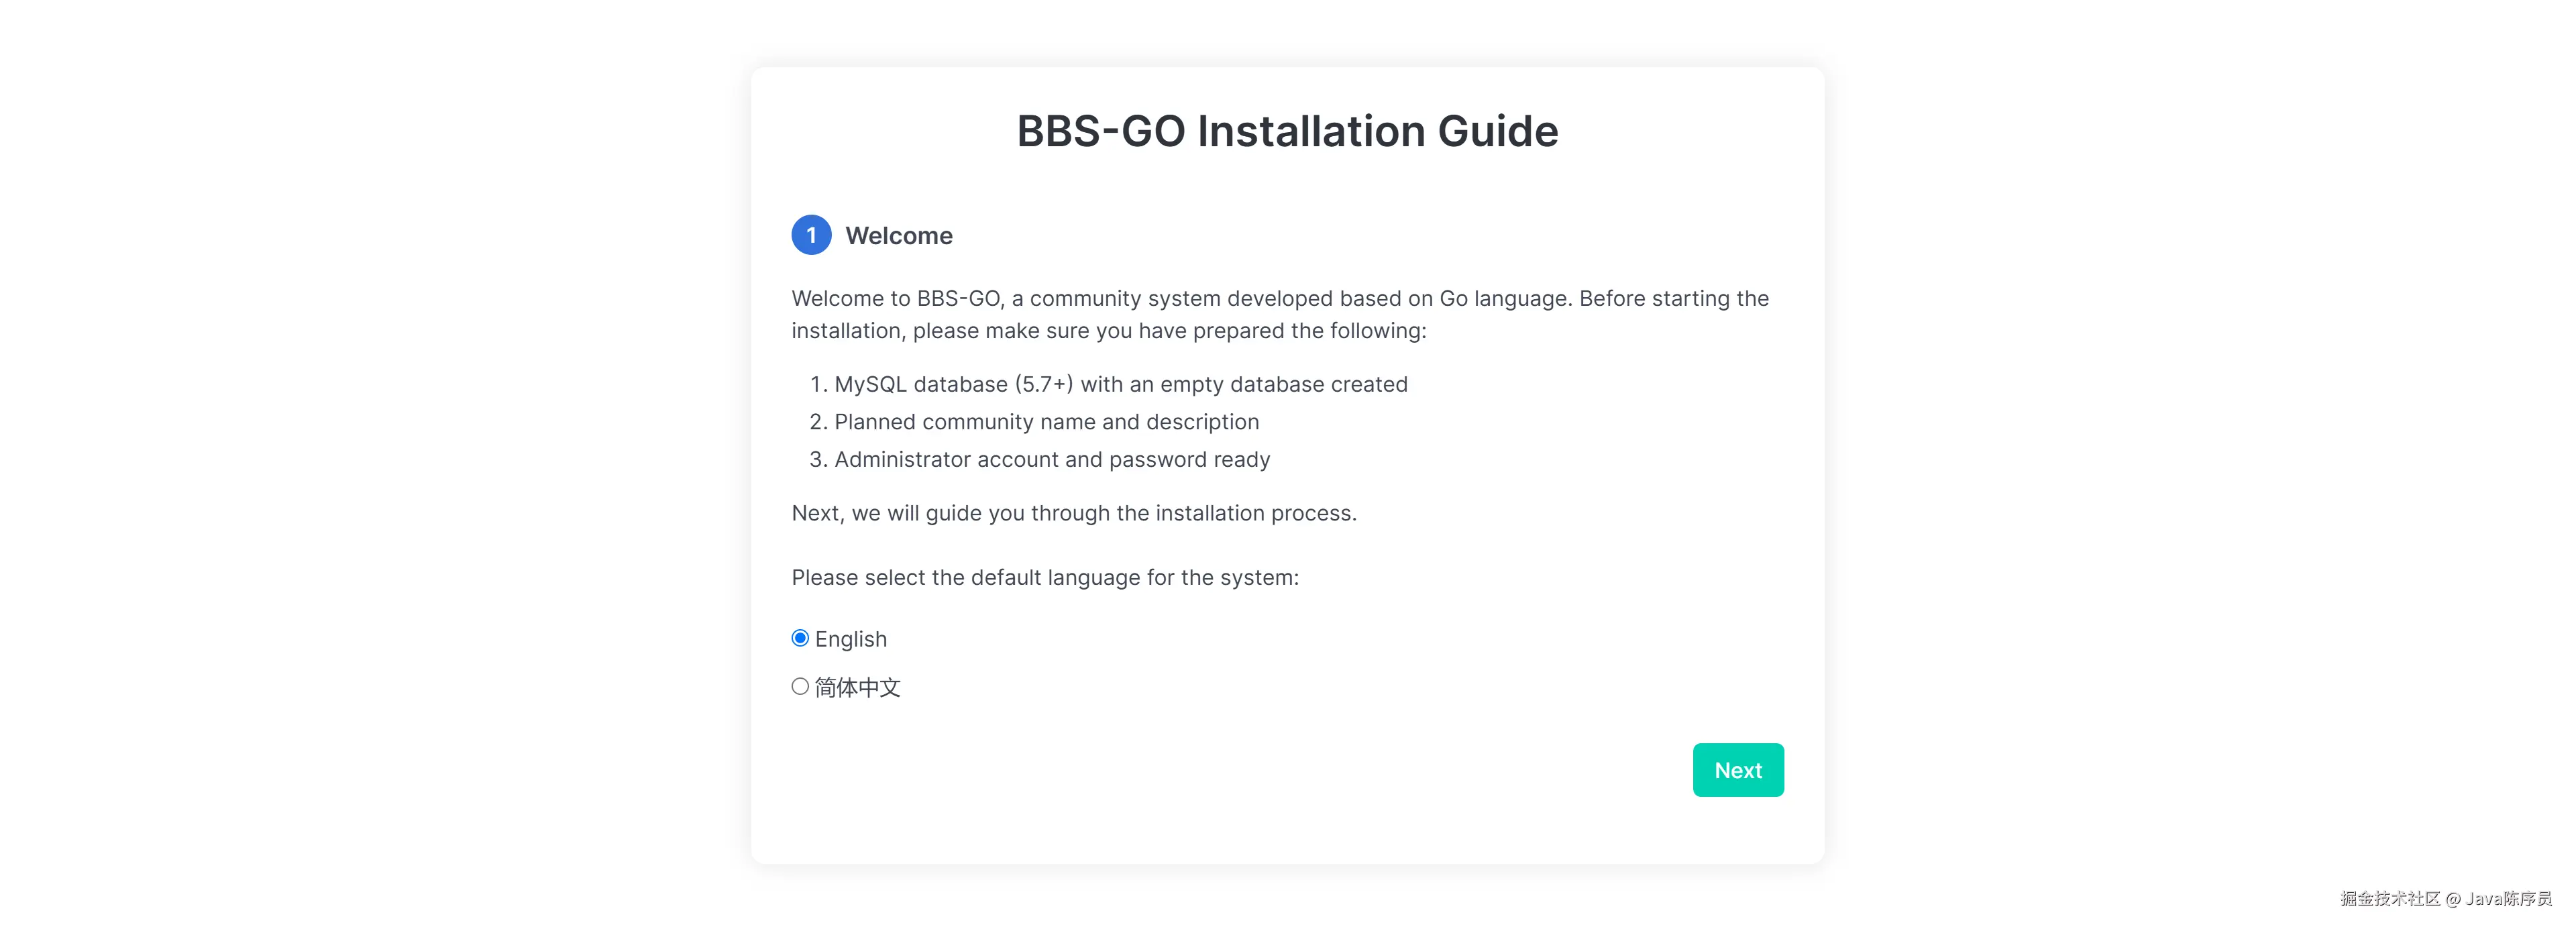Click the Welcome step heading

point(898,236)
